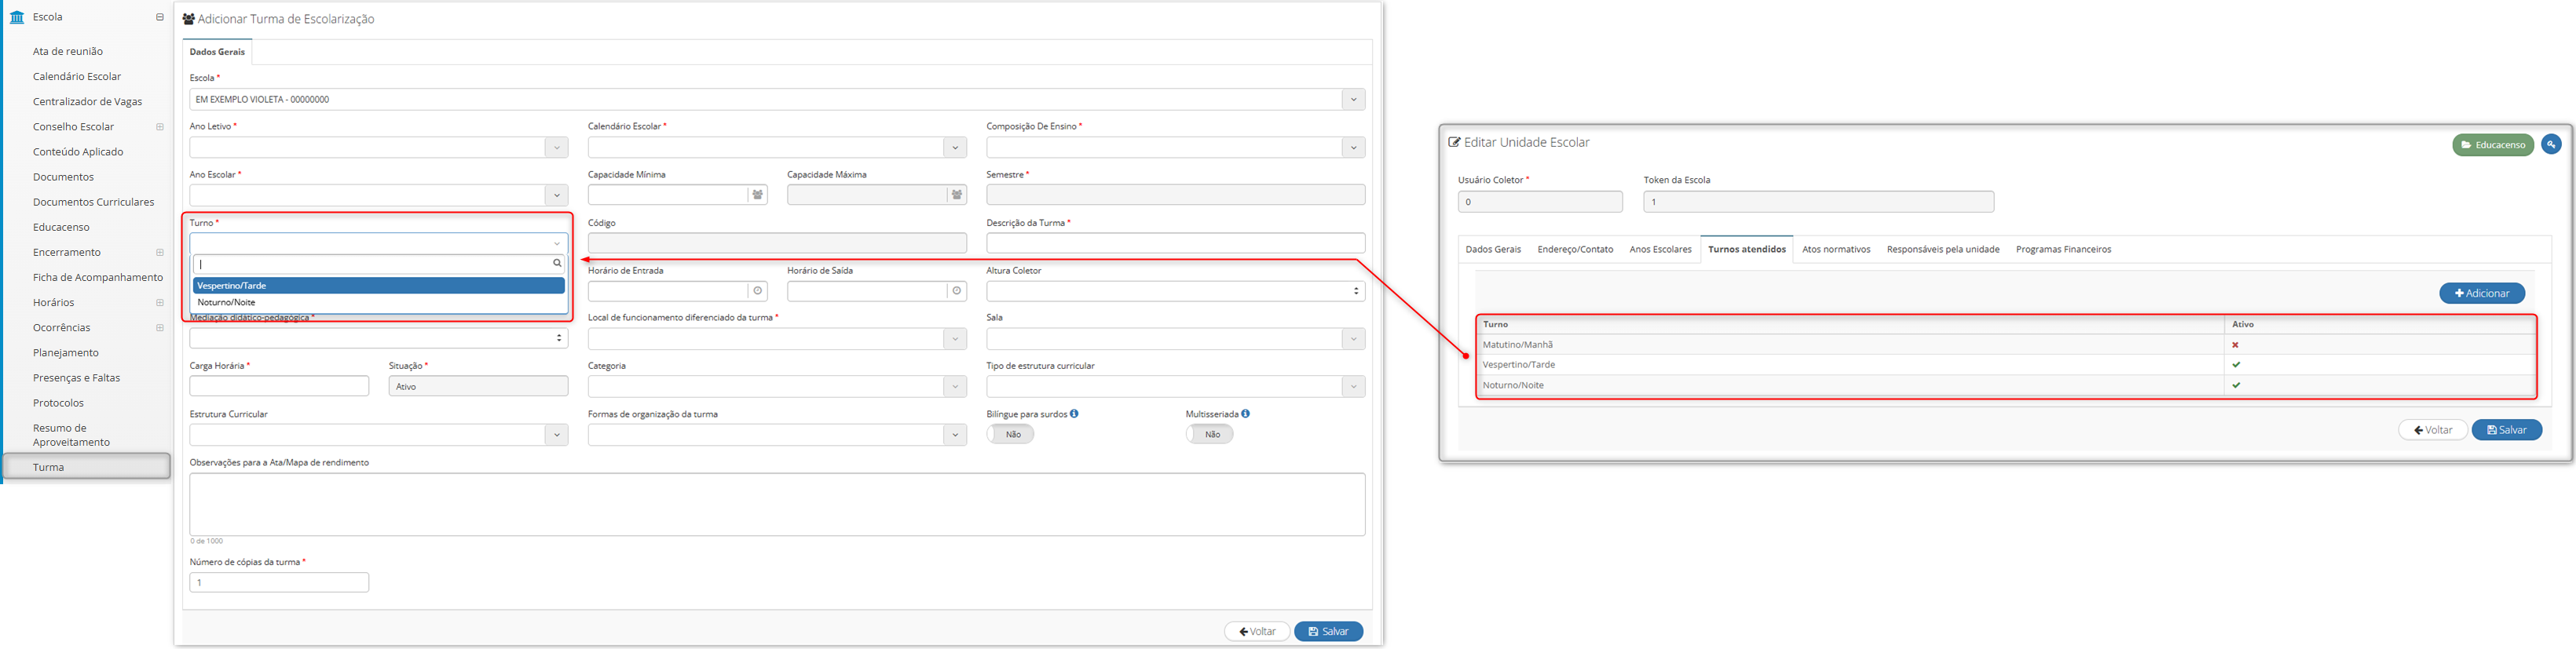
Task: Open Educacenso sidebar item
Action: coord(61,227)
